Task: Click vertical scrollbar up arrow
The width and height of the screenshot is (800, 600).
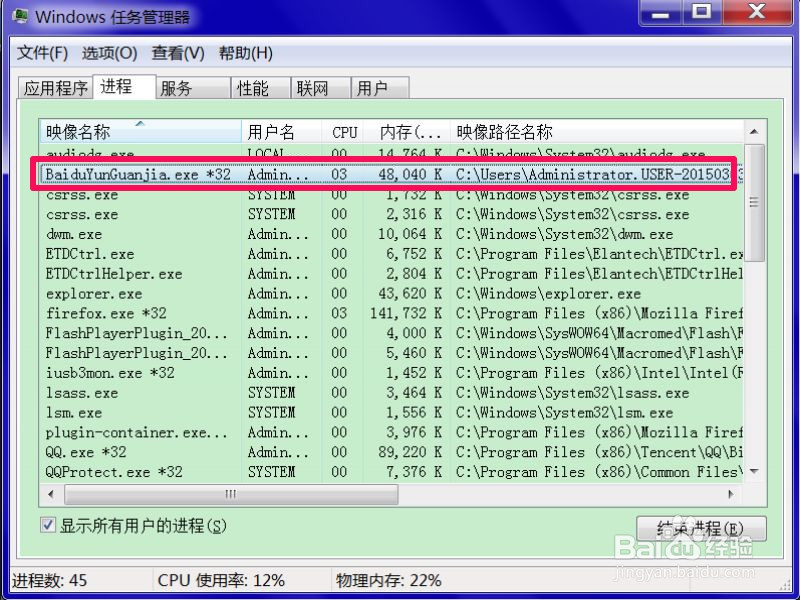Action: point(755,132)
